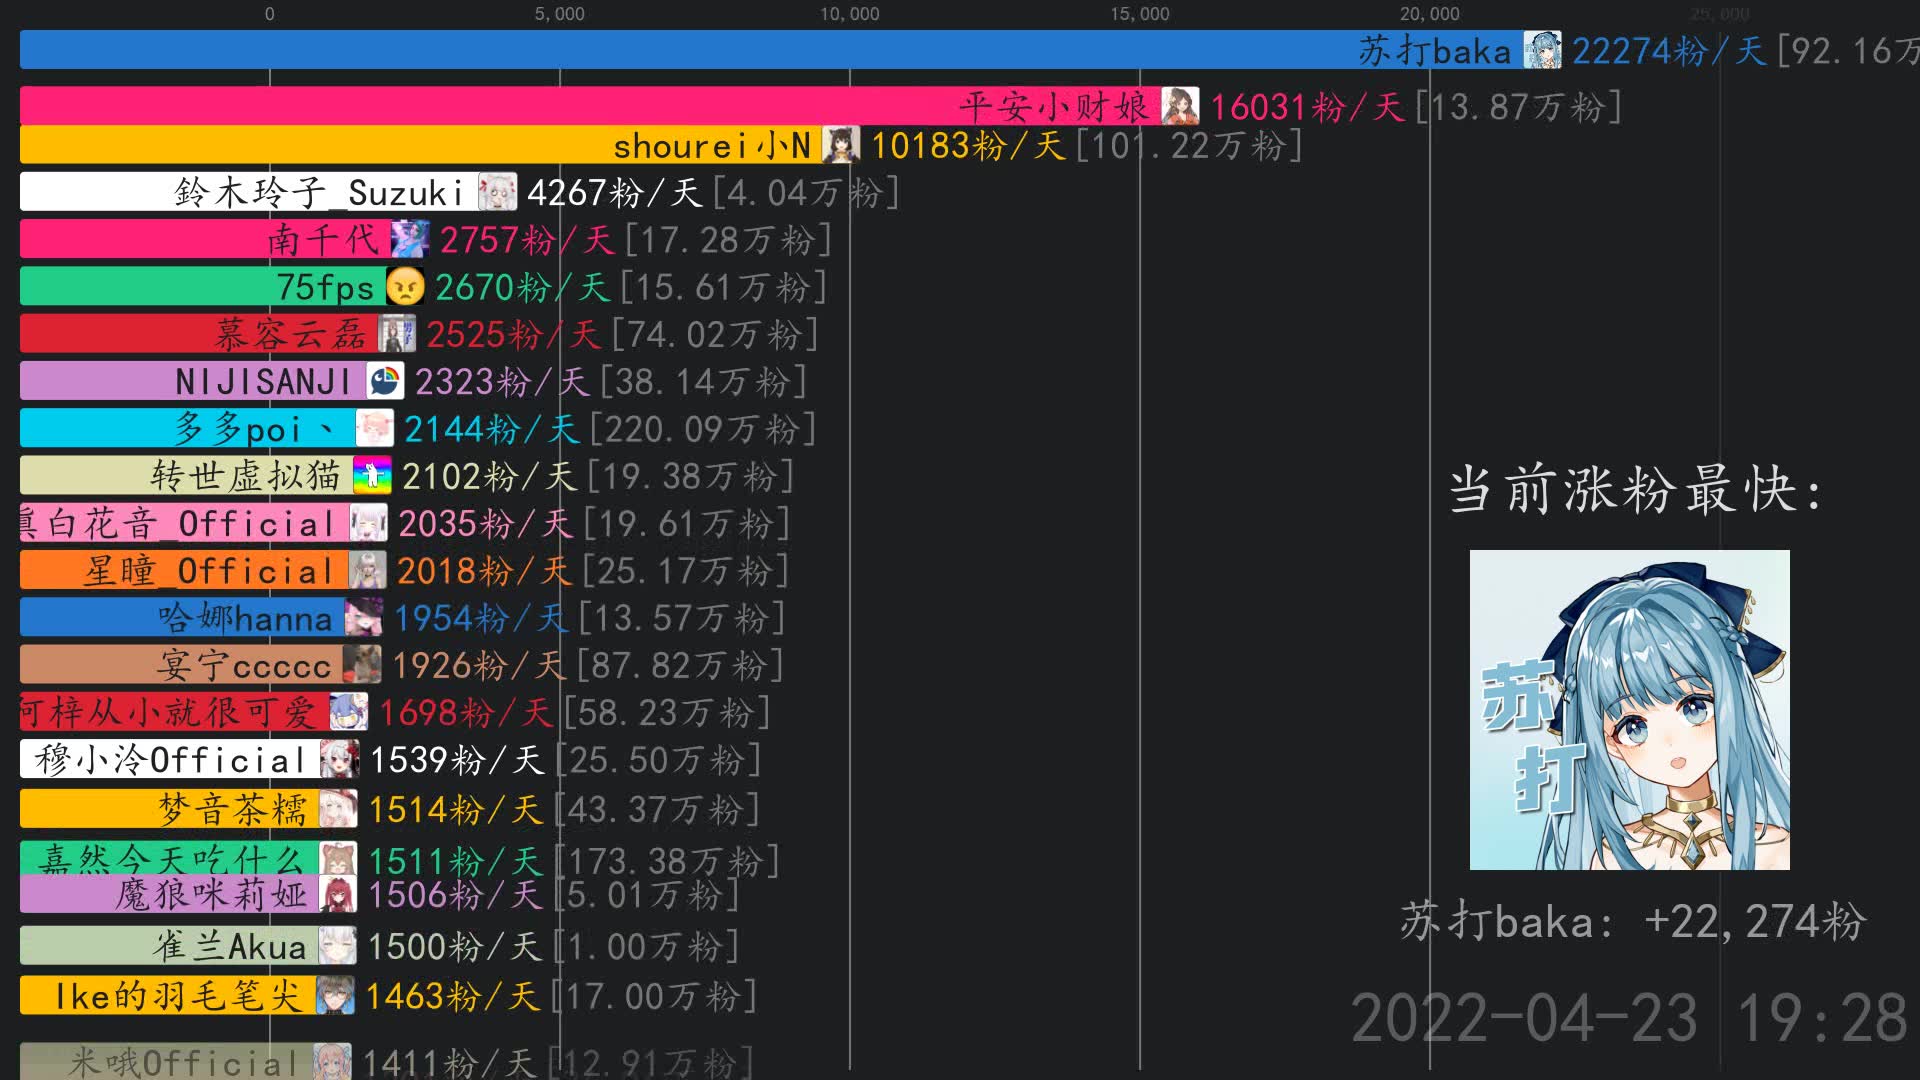Click 慕容云磊 name label

click(291, 334)
